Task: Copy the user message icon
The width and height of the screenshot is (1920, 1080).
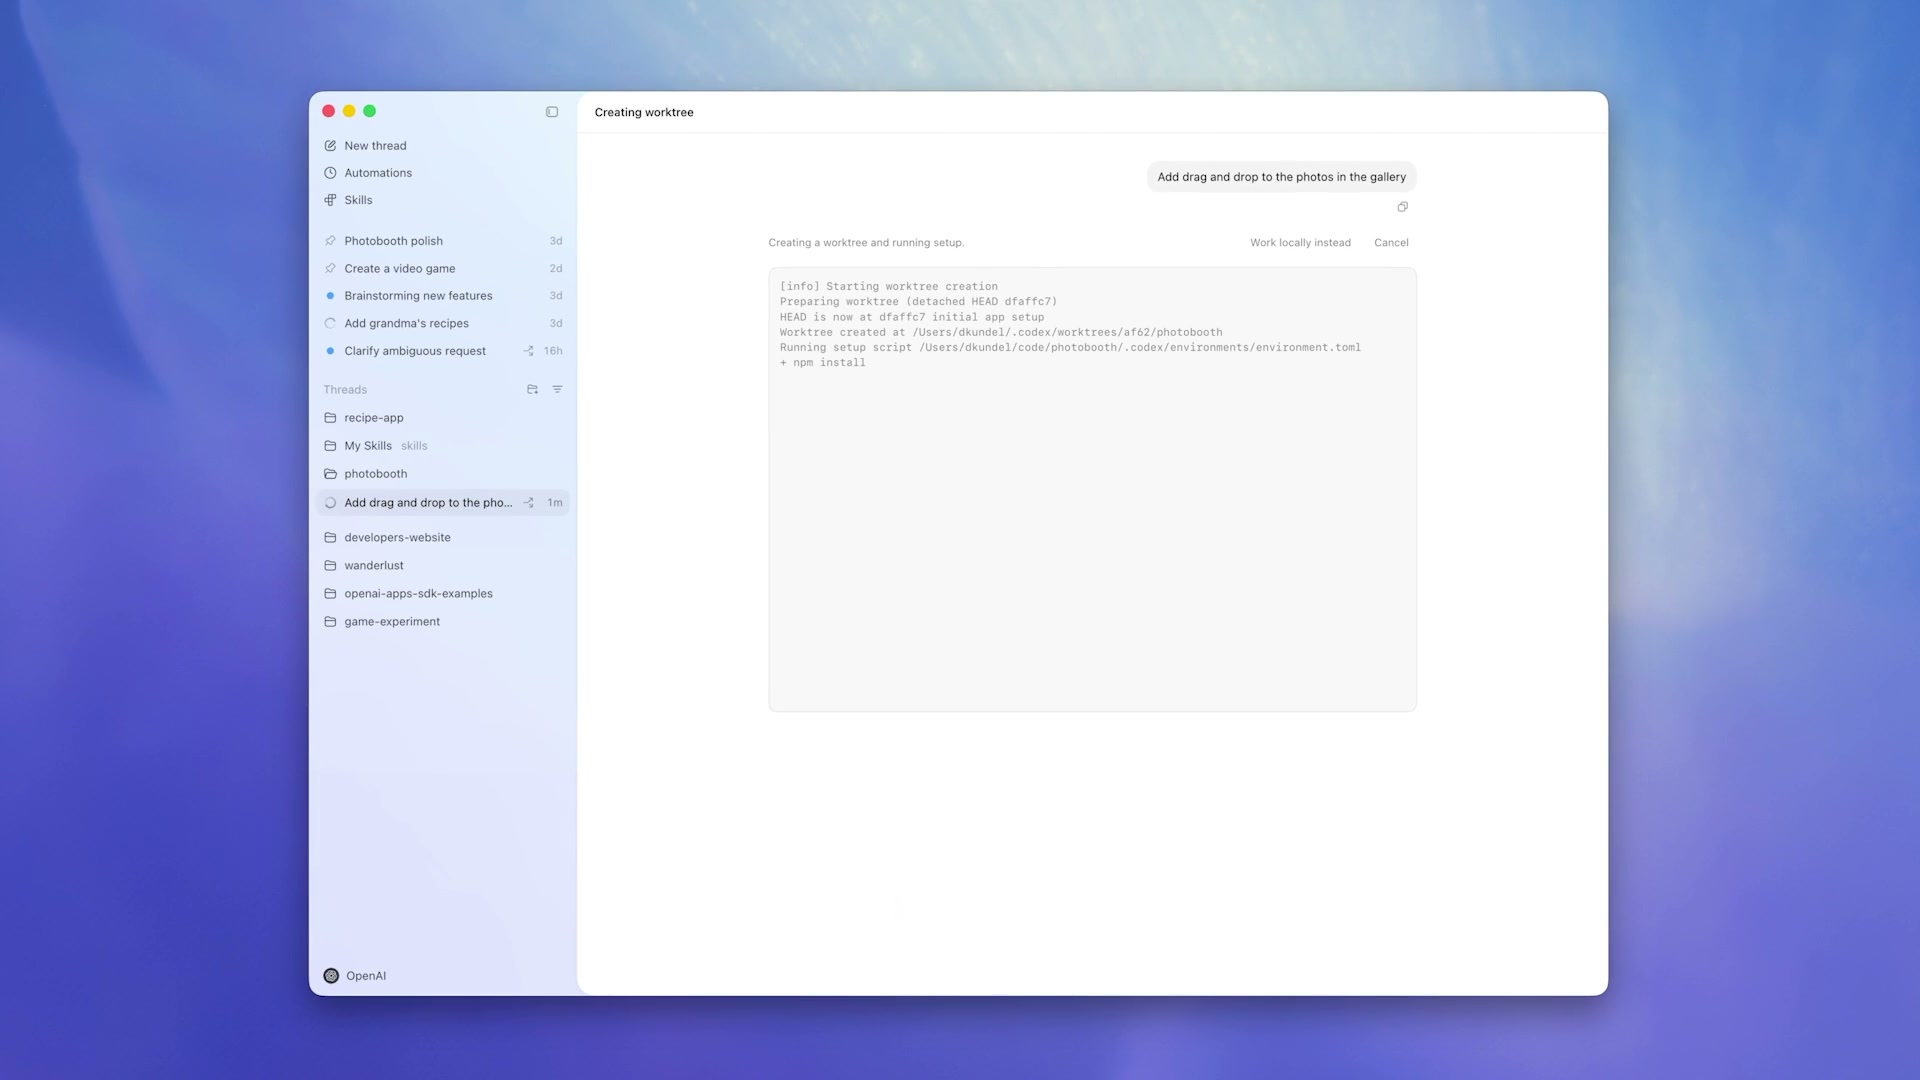Action: (1402, 207)
